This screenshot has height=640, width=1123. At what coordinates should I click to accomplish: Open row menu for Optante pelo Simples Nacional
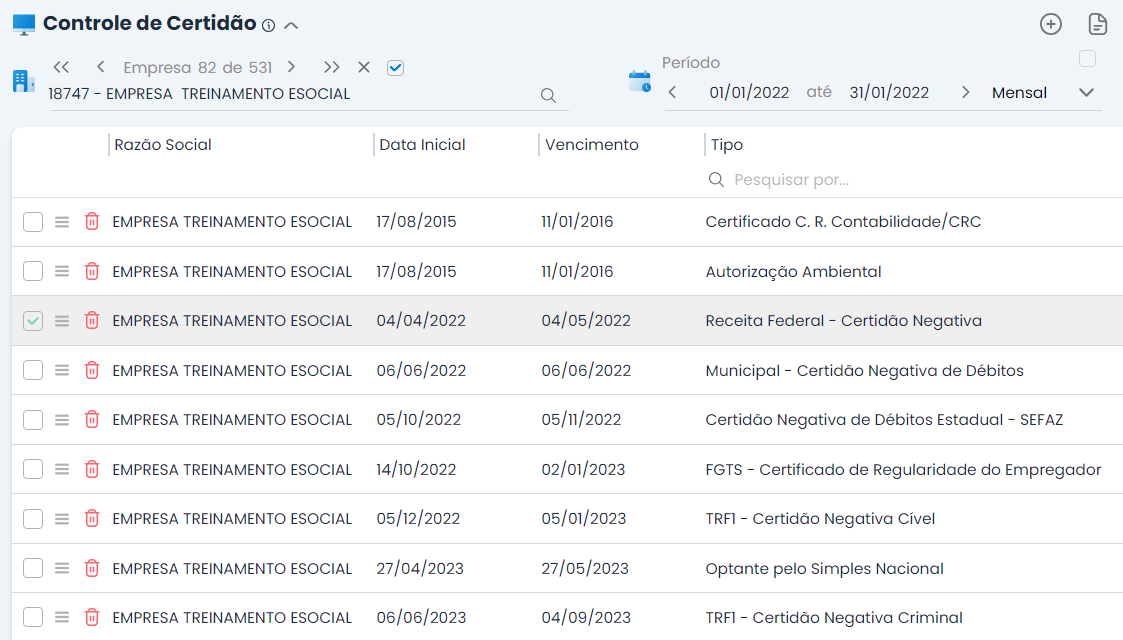coord(62,568)
